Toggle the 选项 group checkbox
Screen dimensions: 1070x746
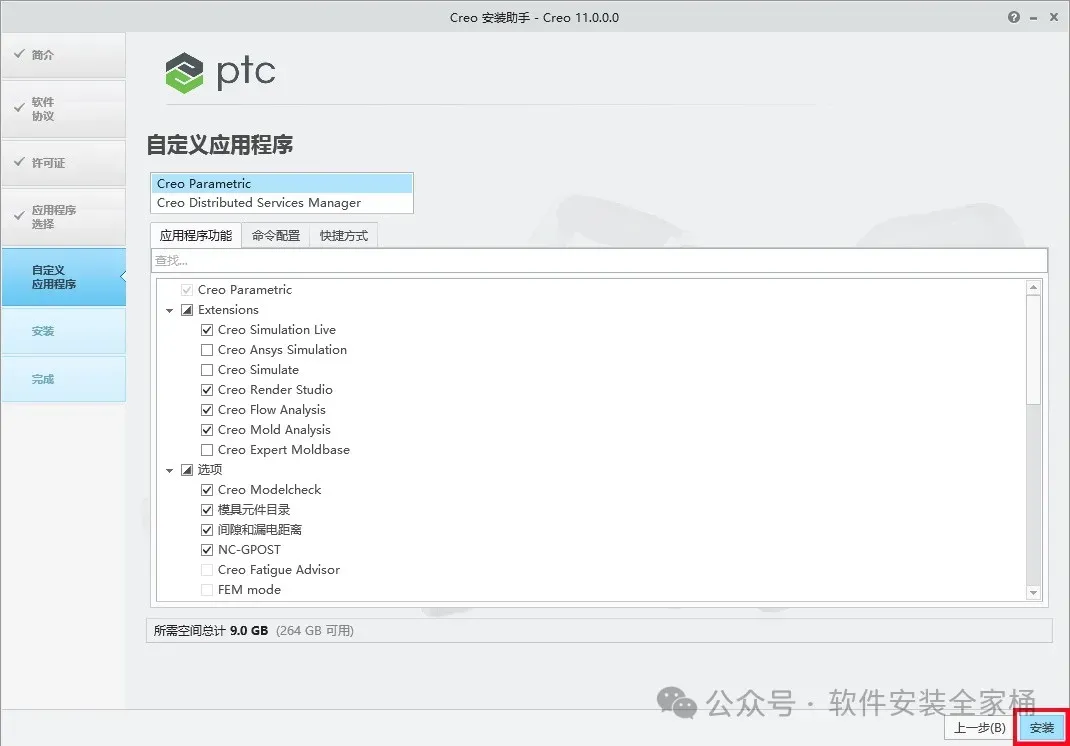click(x=187, y=470)
